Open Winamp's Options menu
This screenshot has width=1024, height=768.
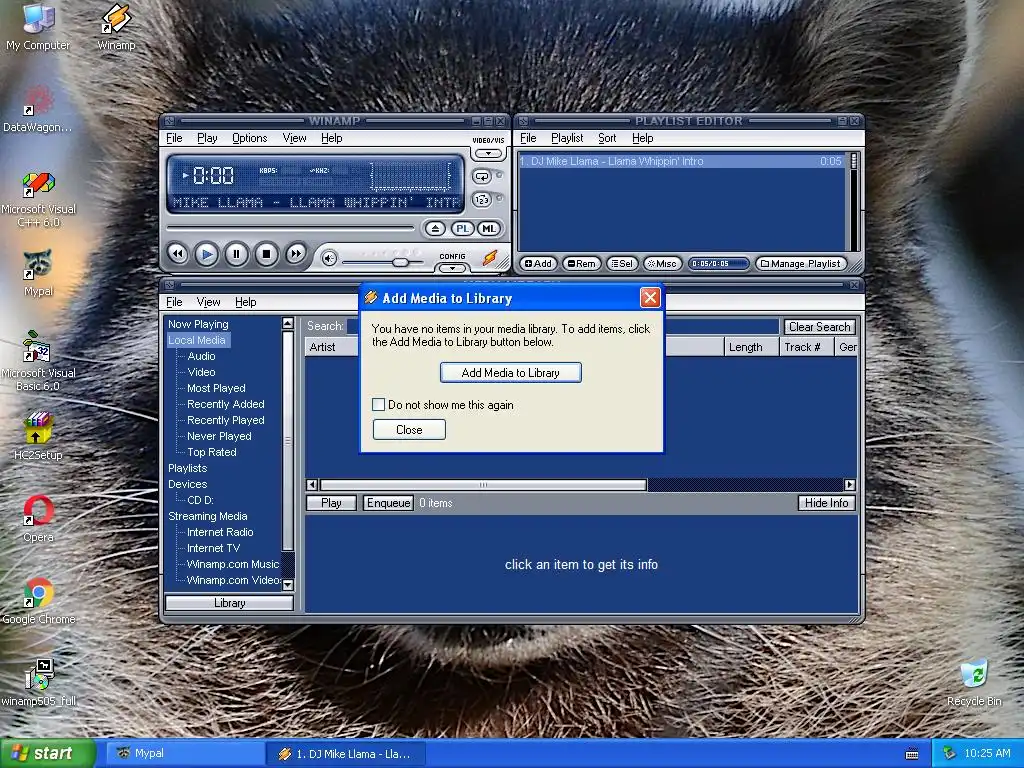[249, 138]
